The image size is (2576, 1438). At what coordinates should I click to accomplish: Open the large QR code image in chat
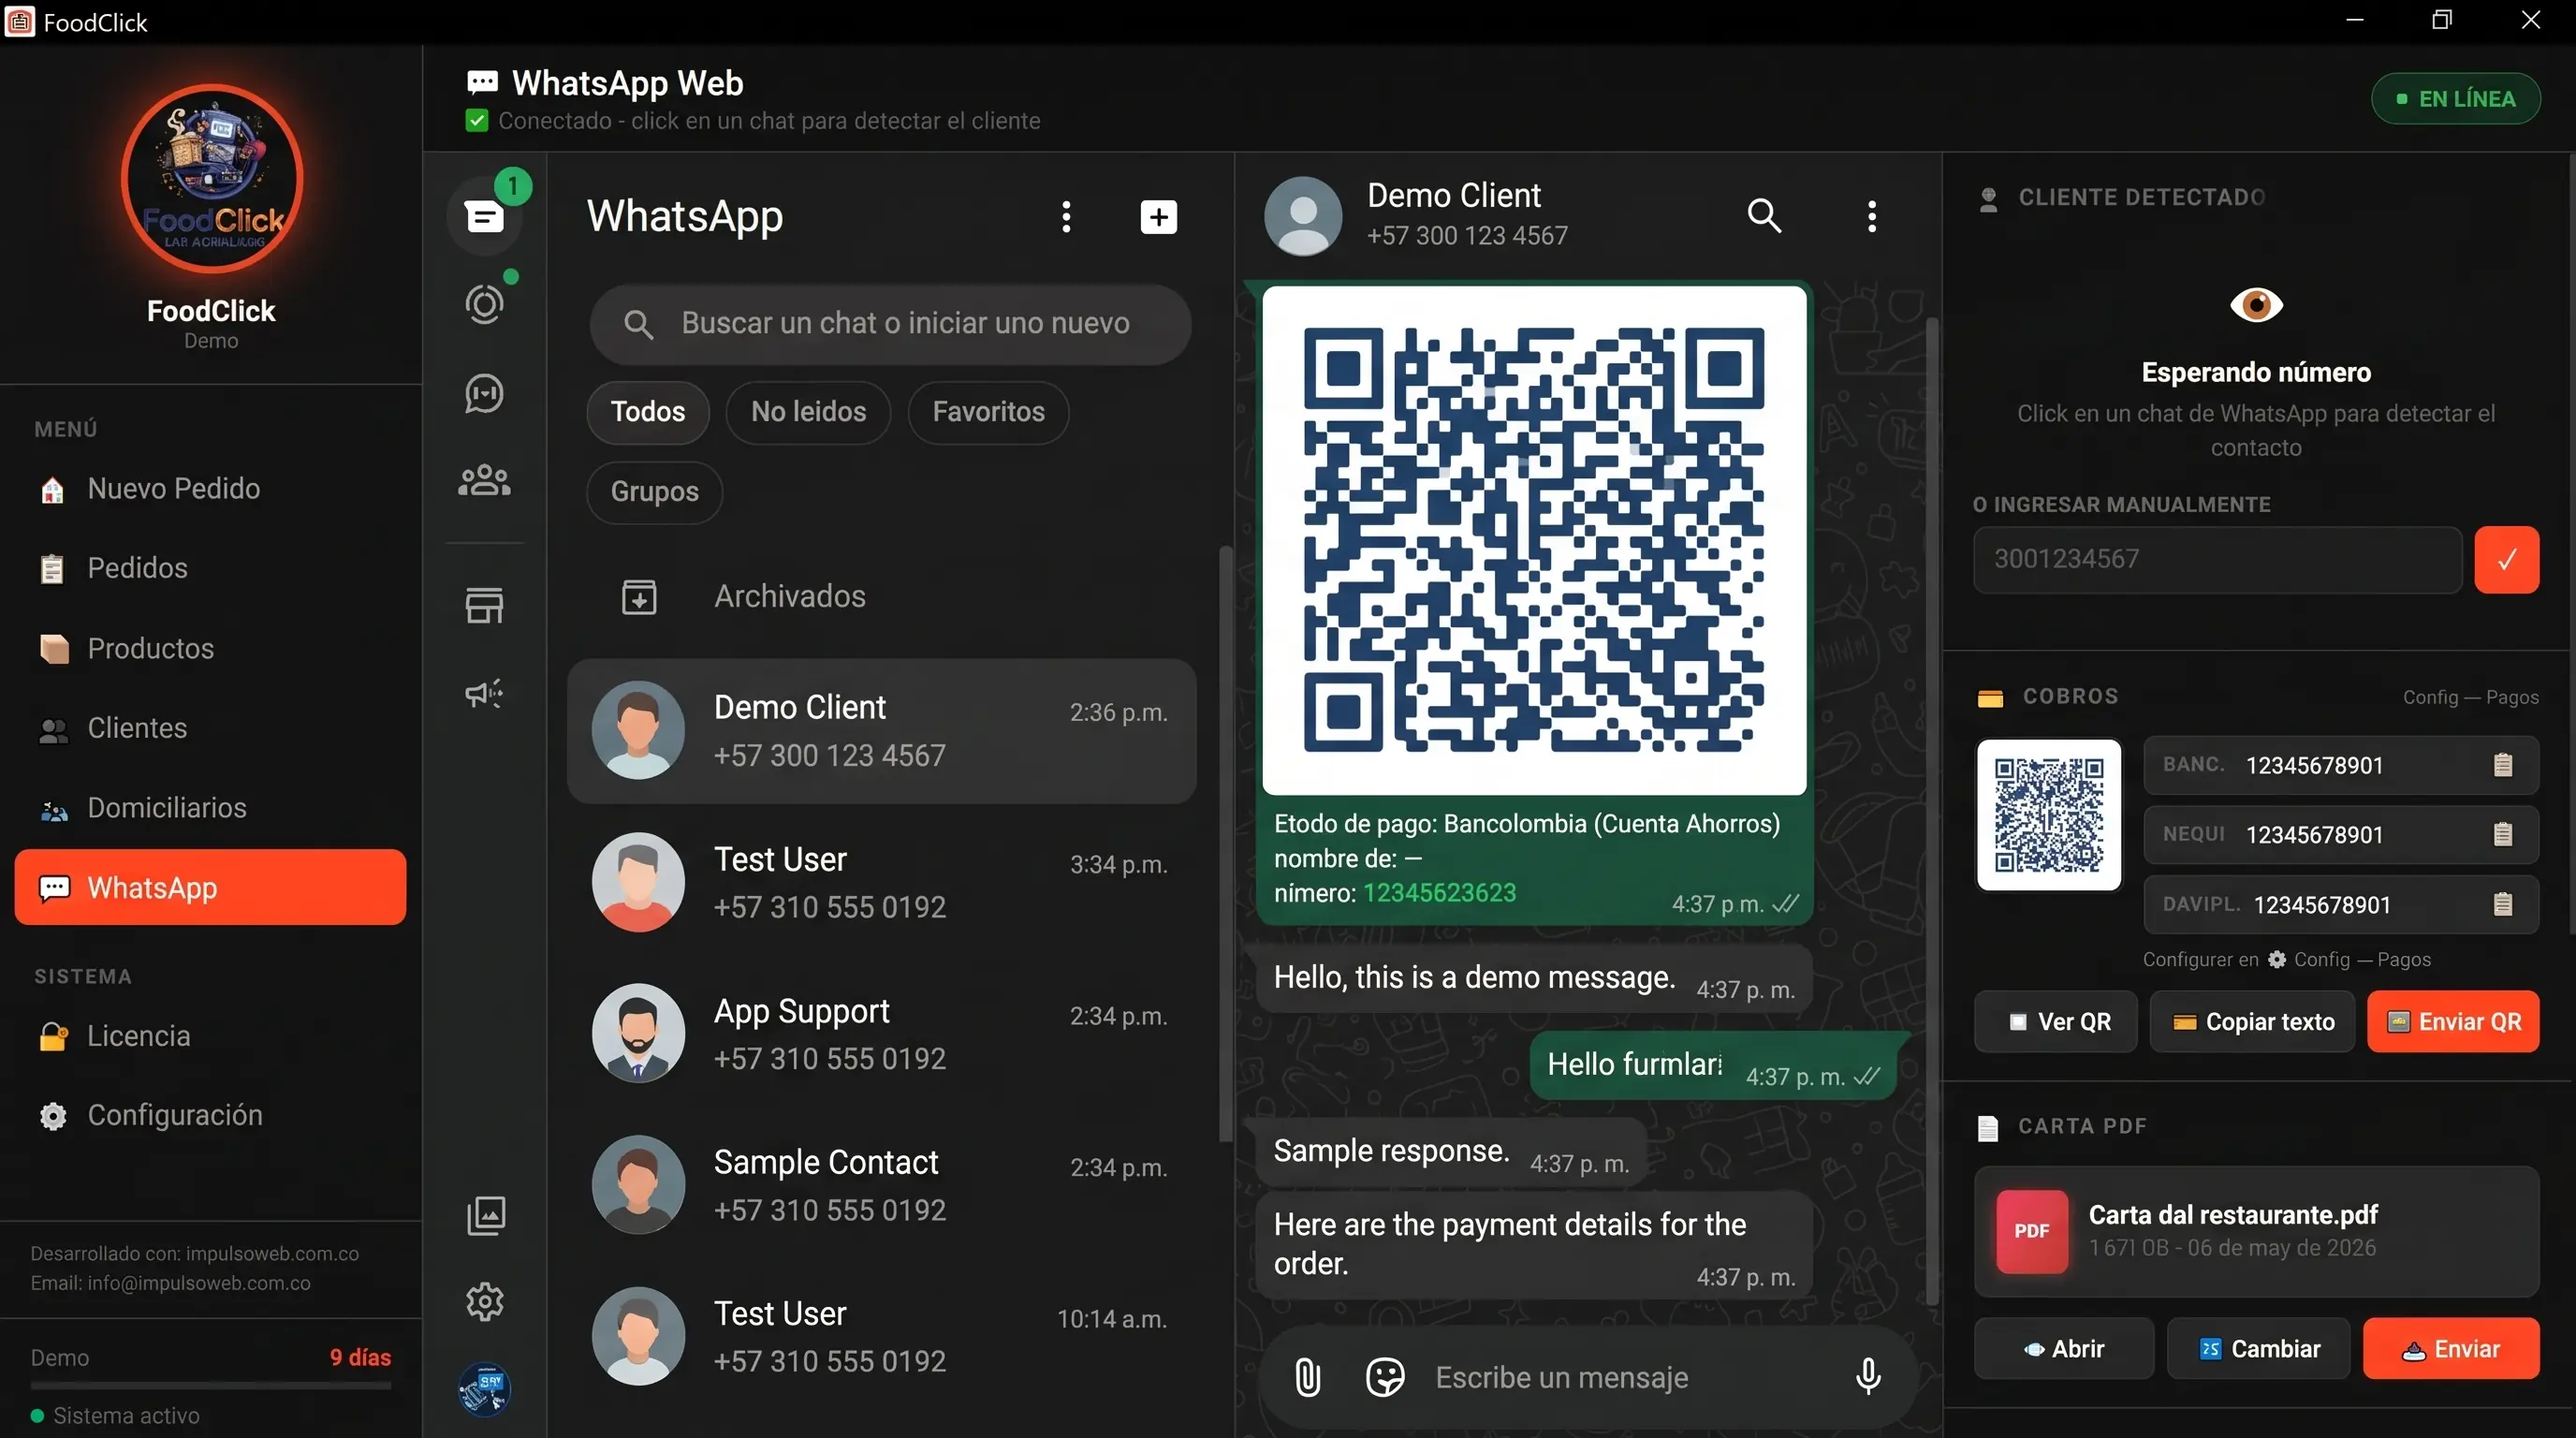click(x=1534, y=540)
